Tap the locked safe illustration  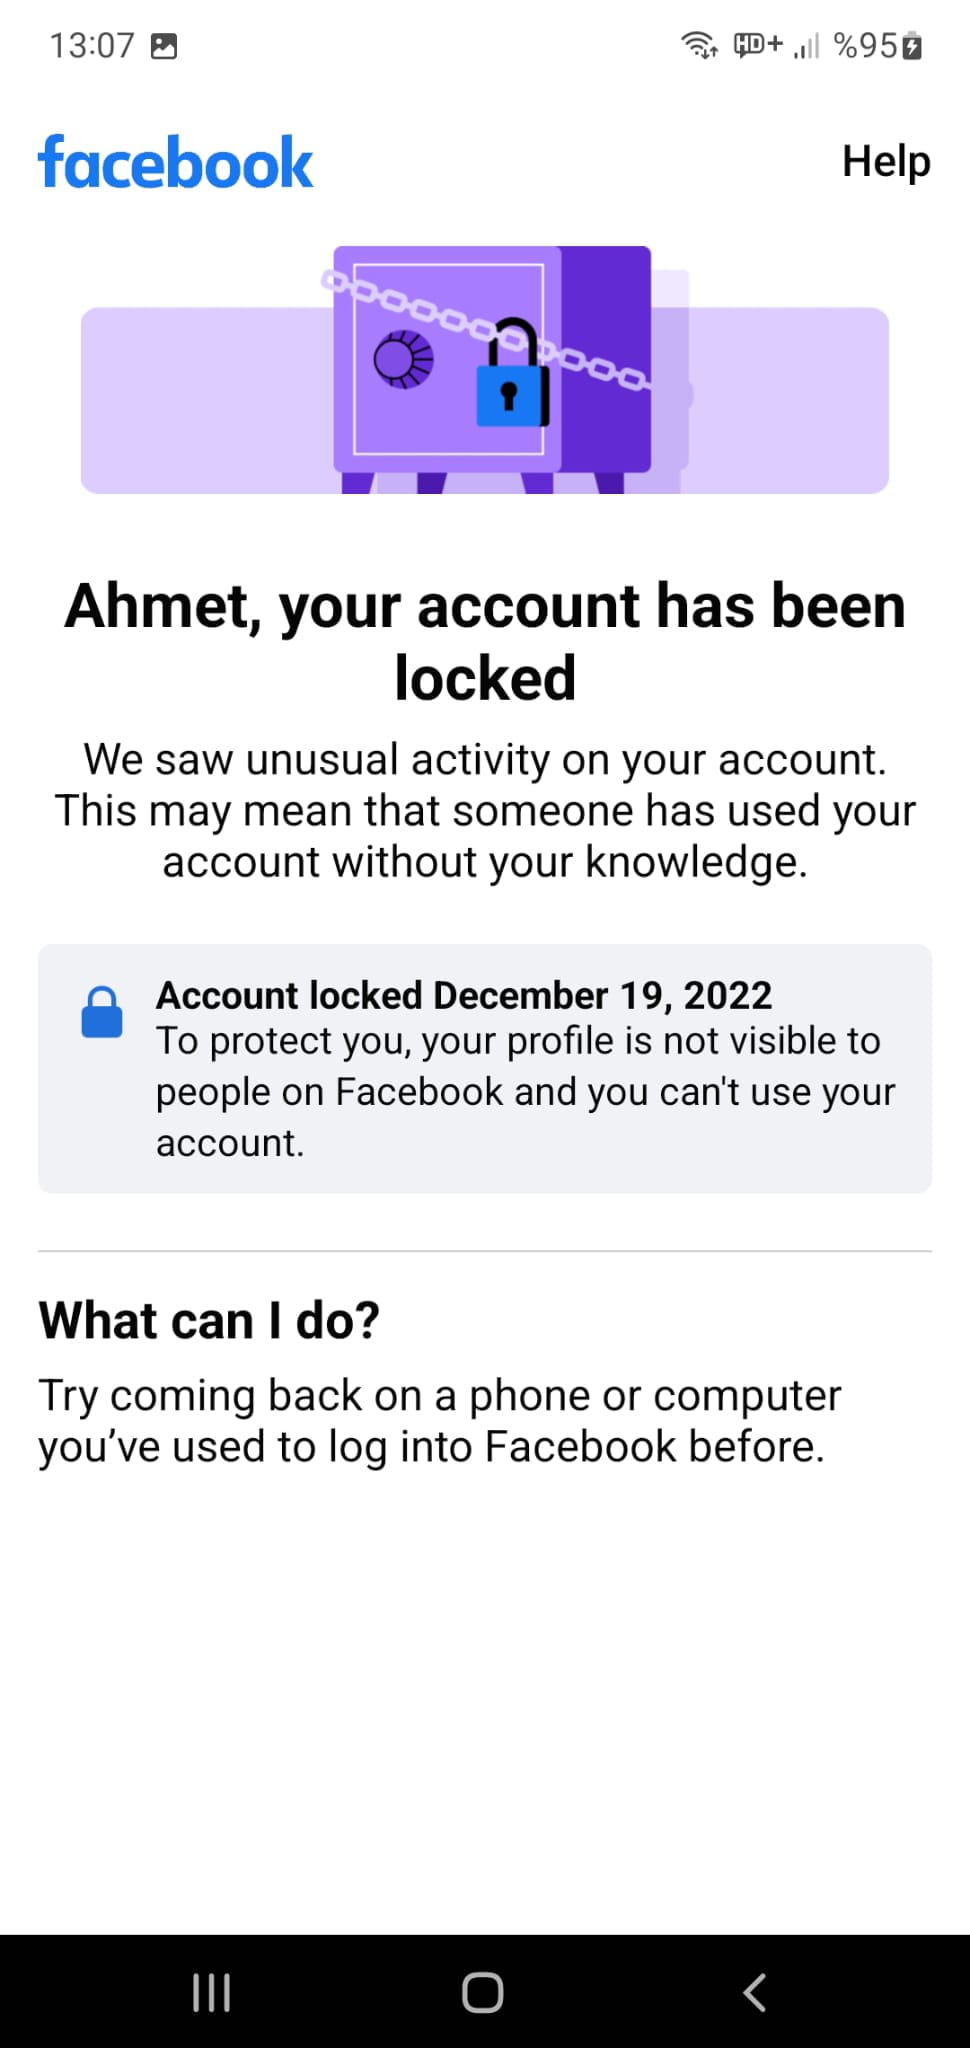pos(490,366)
